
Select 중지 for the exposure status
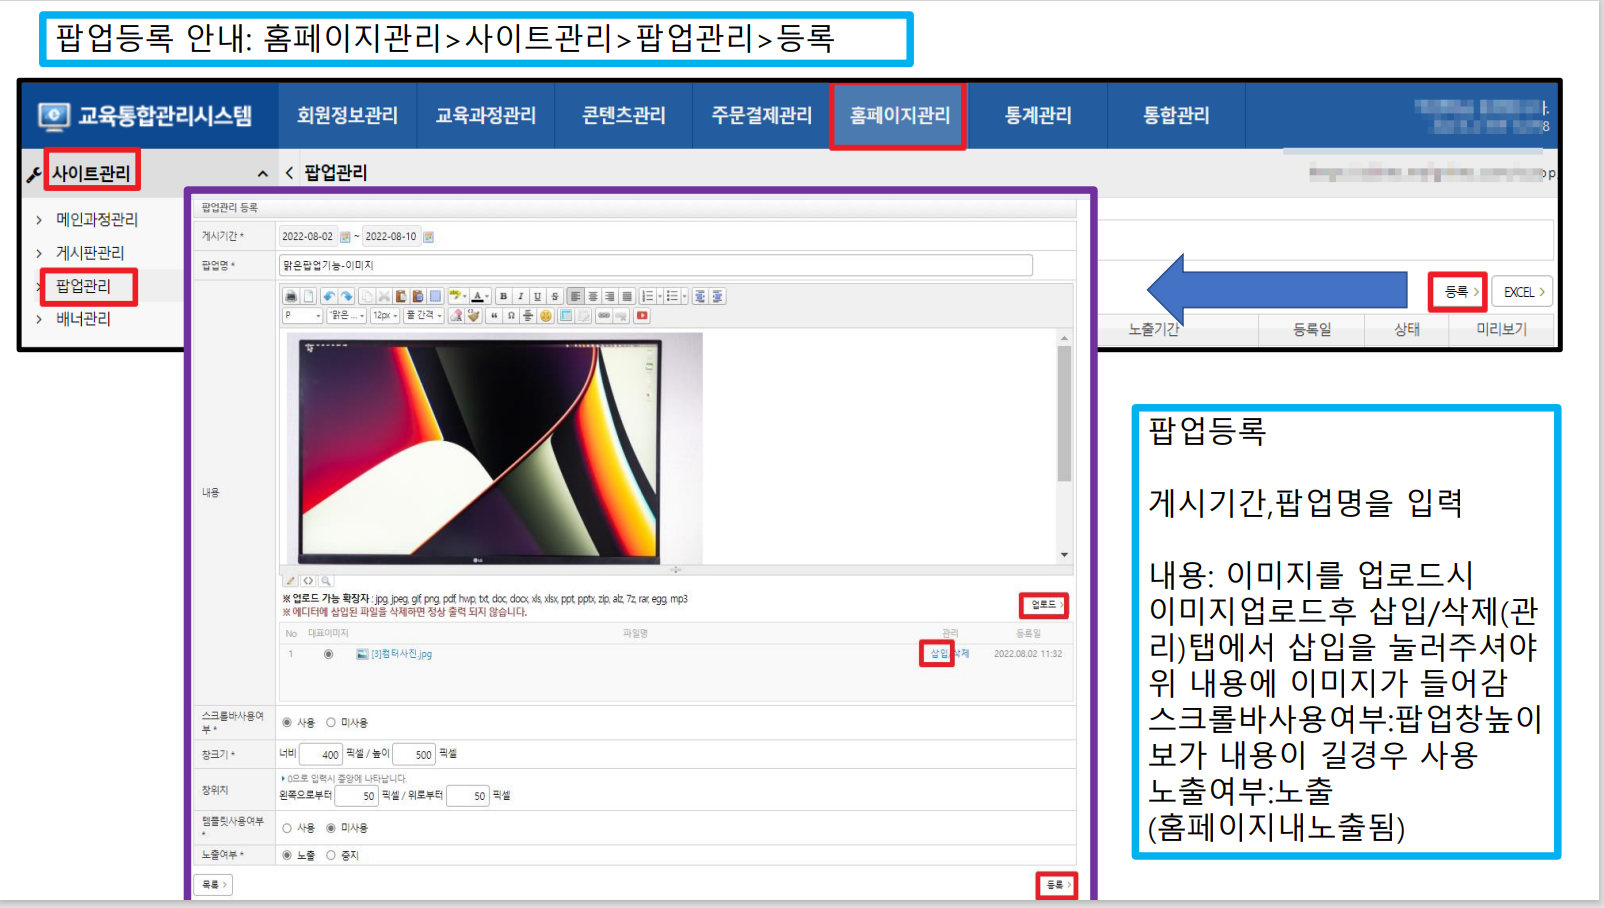(x=331, y=855)
